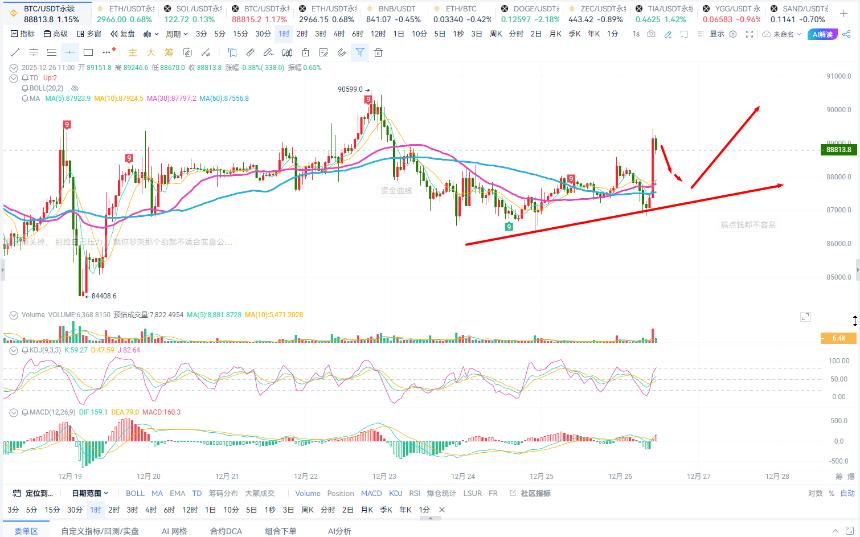Toggle BOLL indicator visibility eye icon
The image size is (860, 537).
pos(75,88)
